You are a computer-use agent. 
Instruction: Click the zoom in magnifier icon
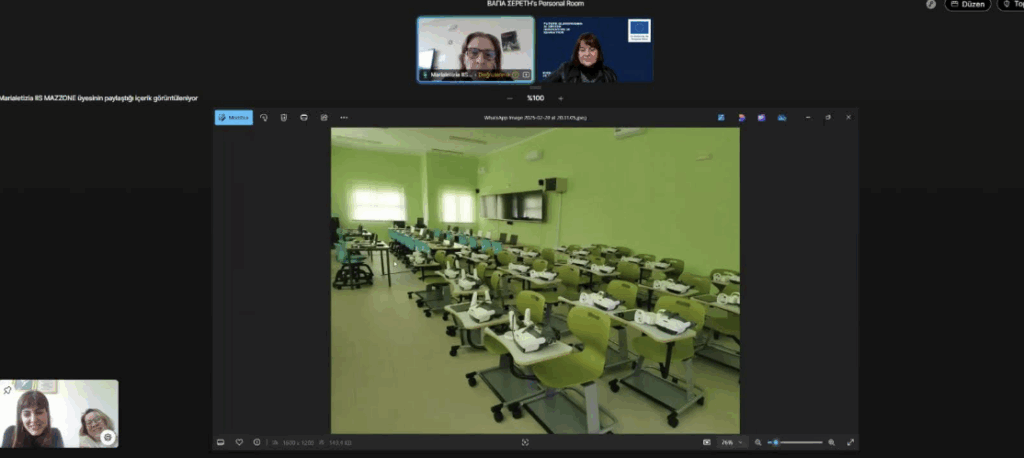pos(831,442)
